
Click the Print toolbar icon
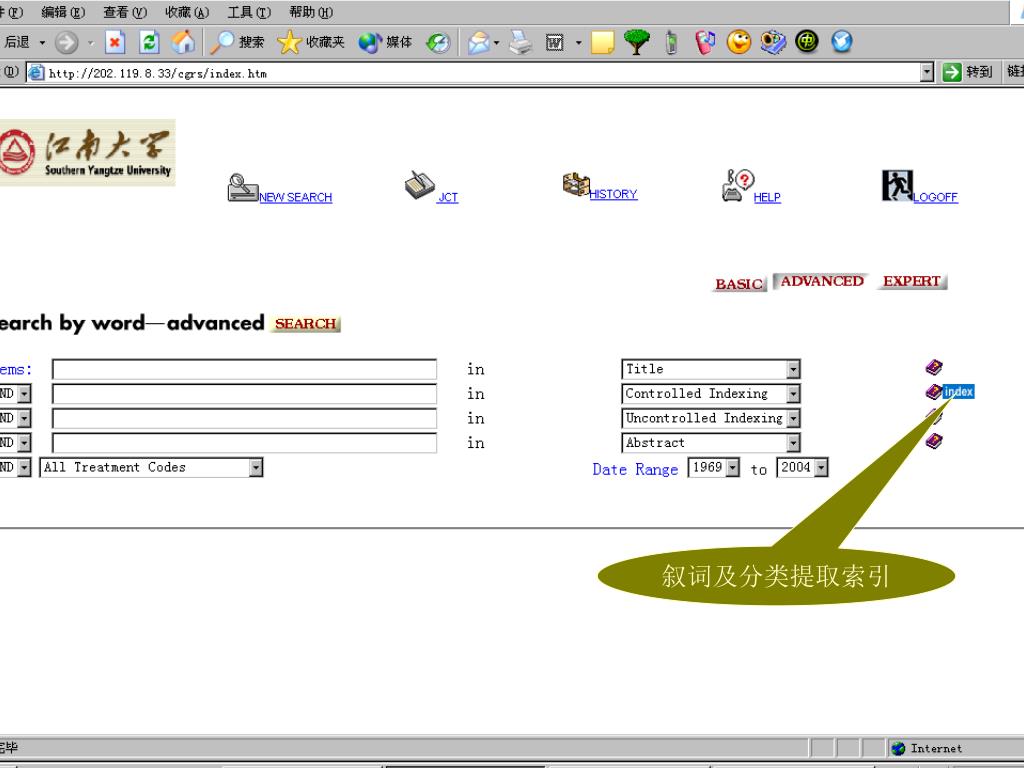[520, 42]
